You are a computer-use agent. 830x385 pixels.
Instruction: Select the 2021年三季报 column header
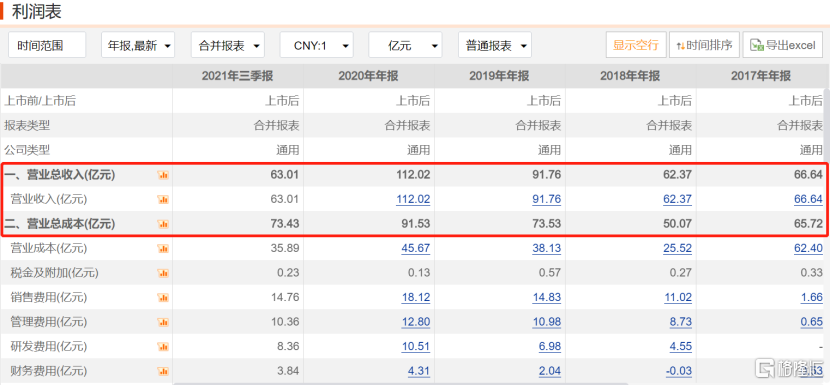(x=238, y=76)
